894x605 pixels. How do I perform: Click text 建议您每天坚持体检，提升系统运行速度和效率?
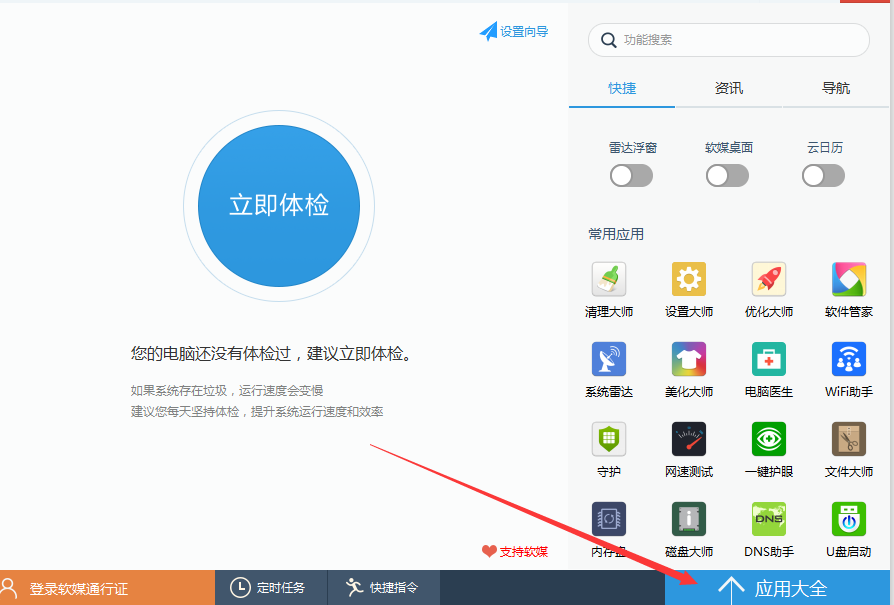[x=257, y=412]
